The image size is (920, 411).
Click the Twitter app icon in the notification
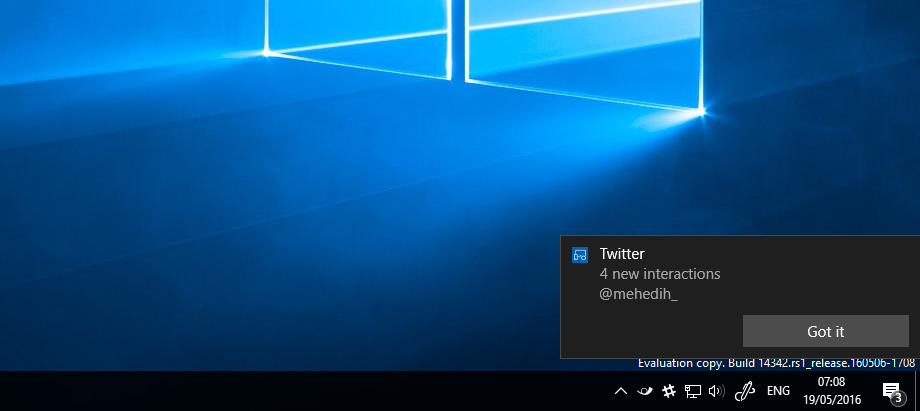click(580, 255)
